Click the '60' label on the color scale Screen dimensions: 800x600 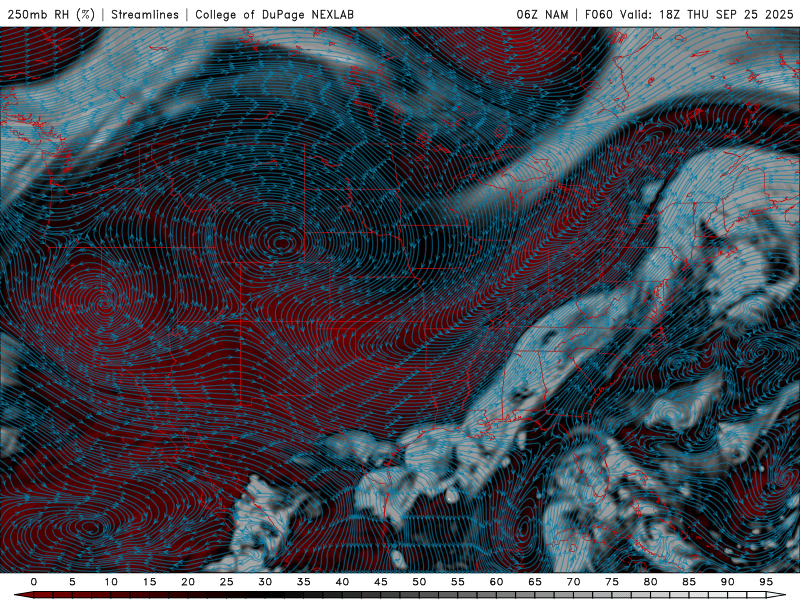tap(496, 582)
